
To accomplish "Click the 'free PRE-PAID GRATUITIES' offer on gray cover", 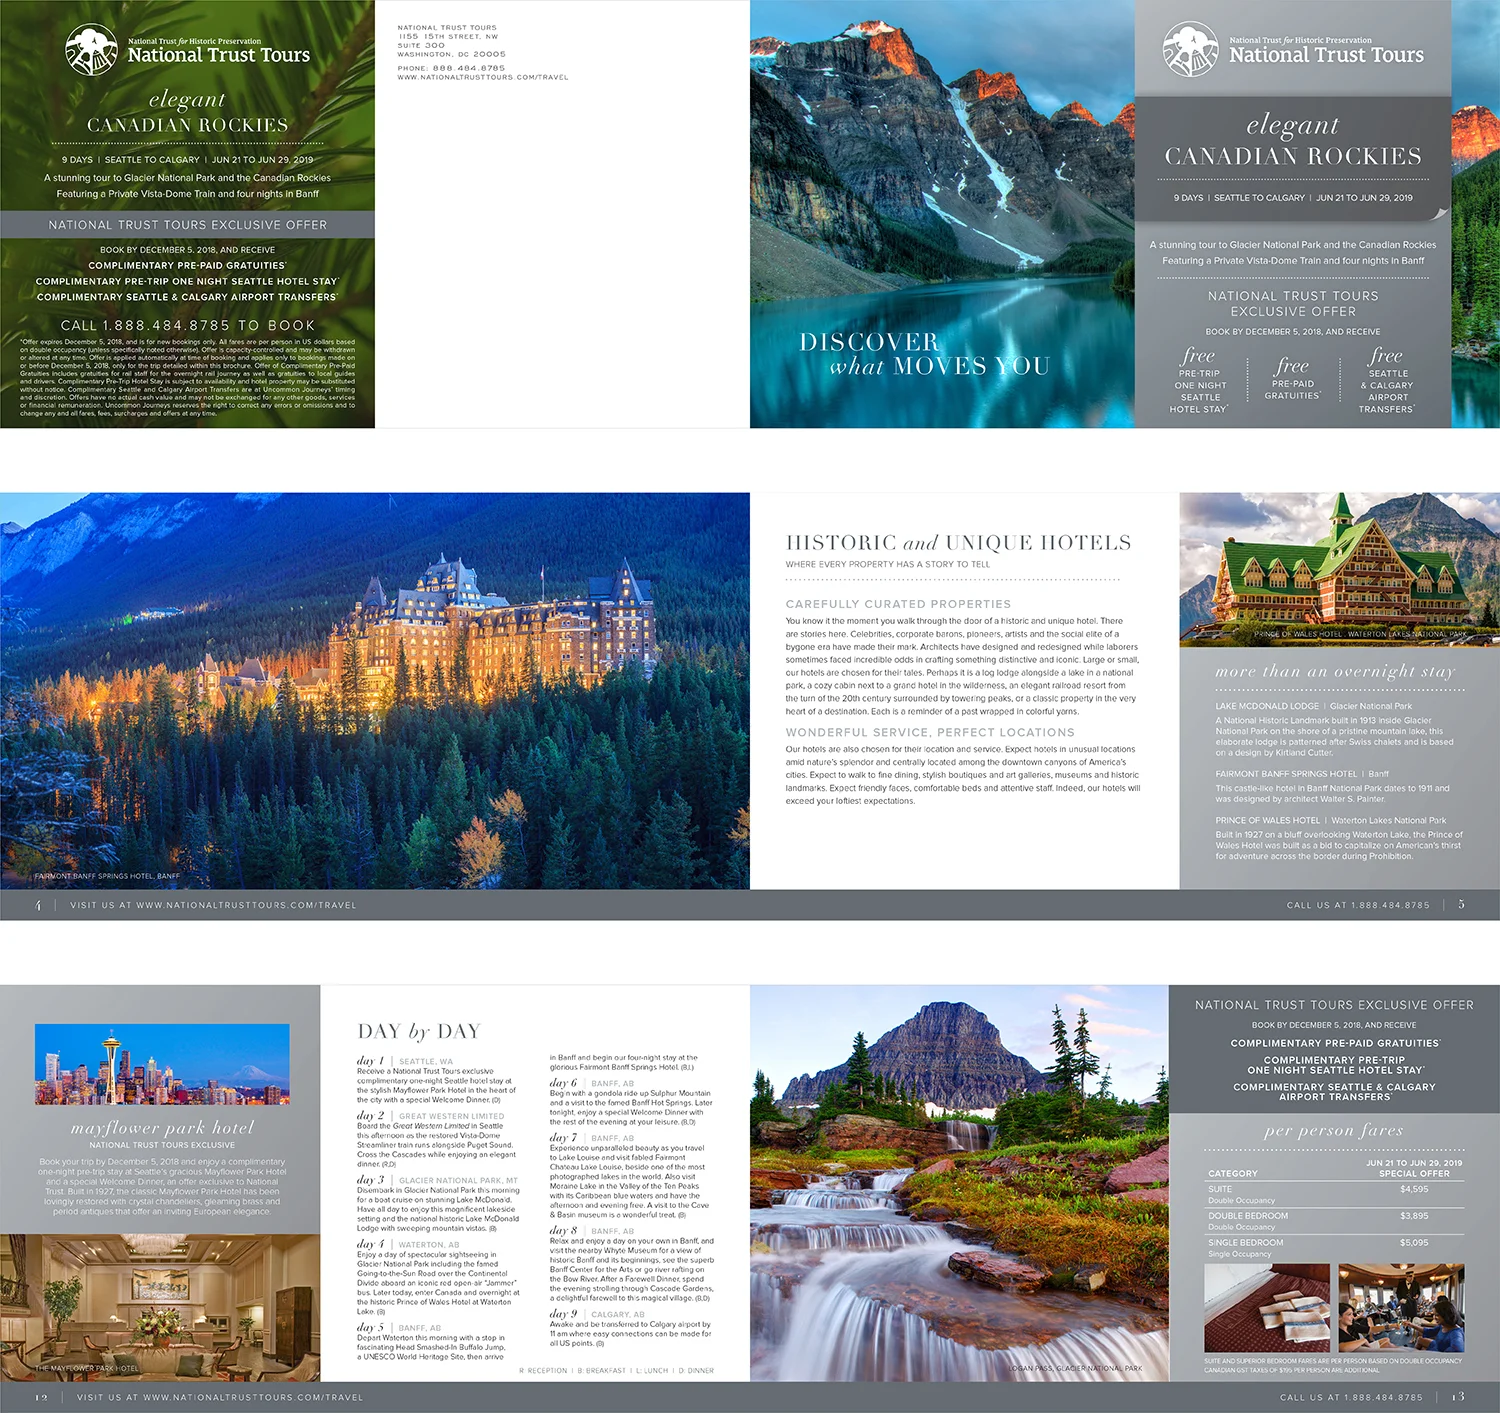I will point(1292,379).
